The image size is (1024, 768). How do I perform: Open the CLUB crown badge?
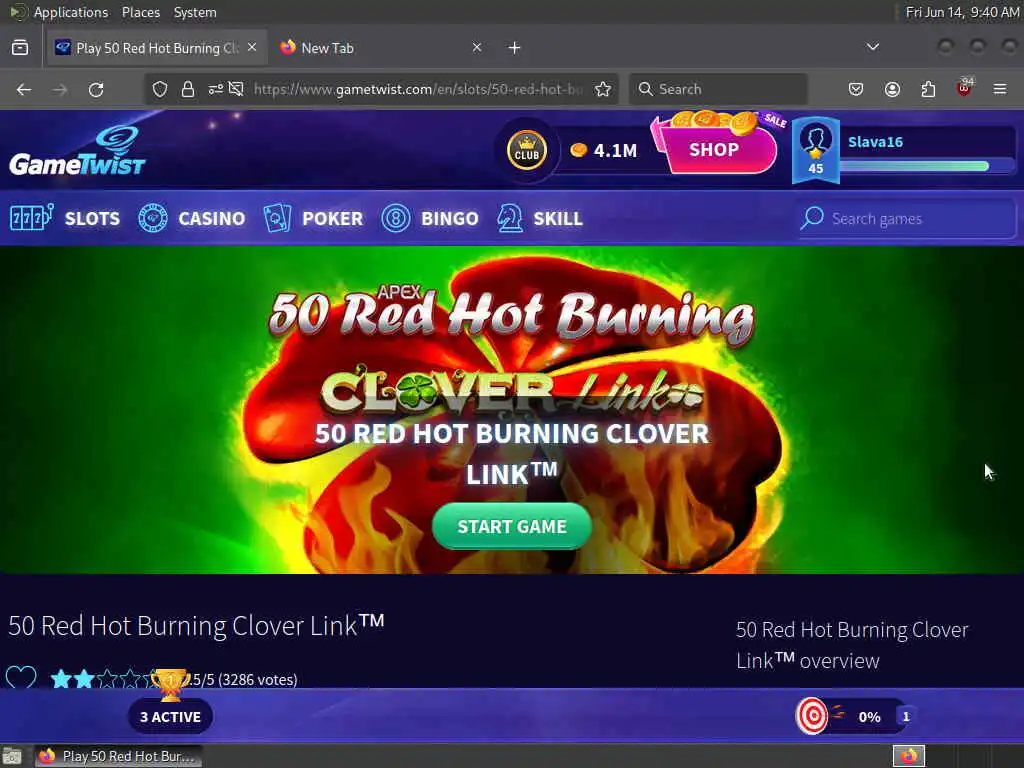pos(526,150)
